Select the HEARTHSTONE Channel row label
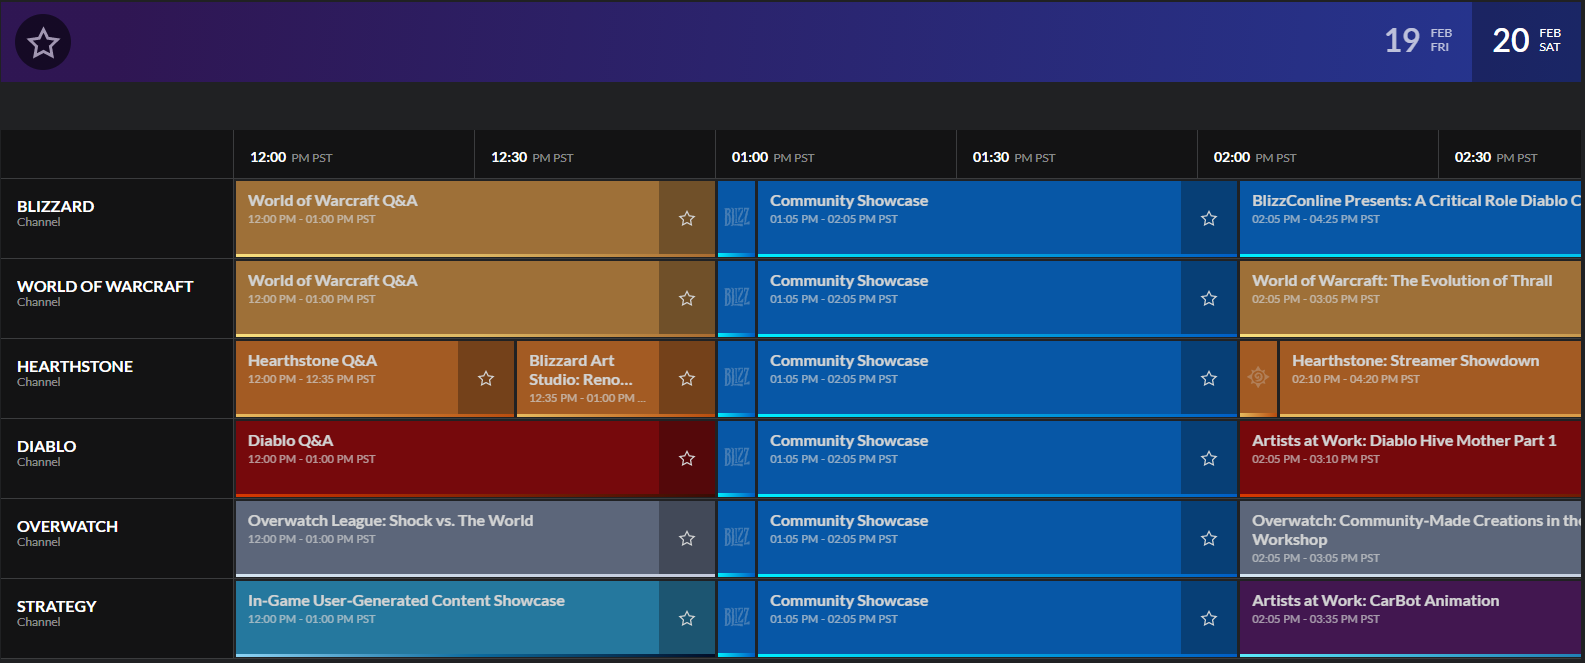This screenshot has width=1585, height=663. [117, 379]
